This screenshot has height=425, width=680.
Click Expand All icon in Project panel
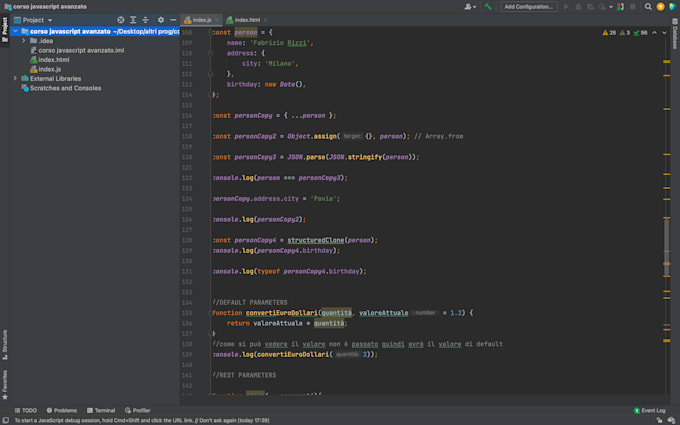point(133,20)
